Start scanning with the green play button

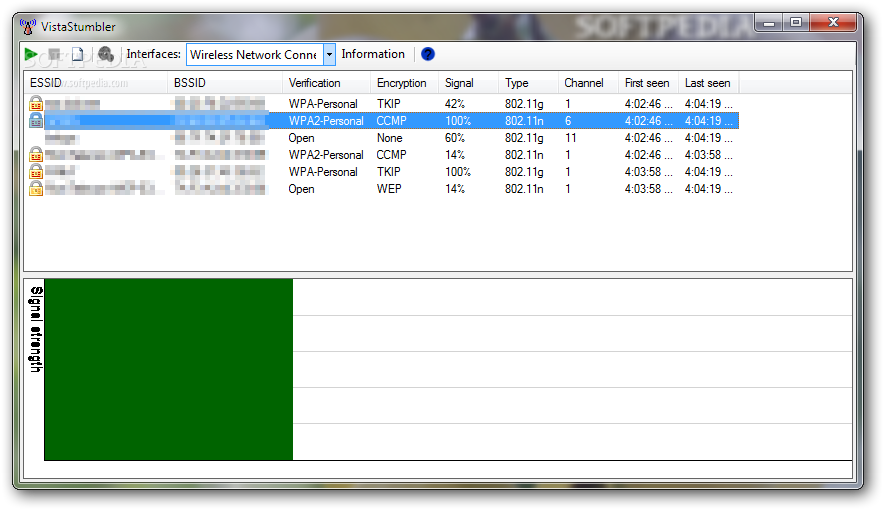tap(30, 55)
